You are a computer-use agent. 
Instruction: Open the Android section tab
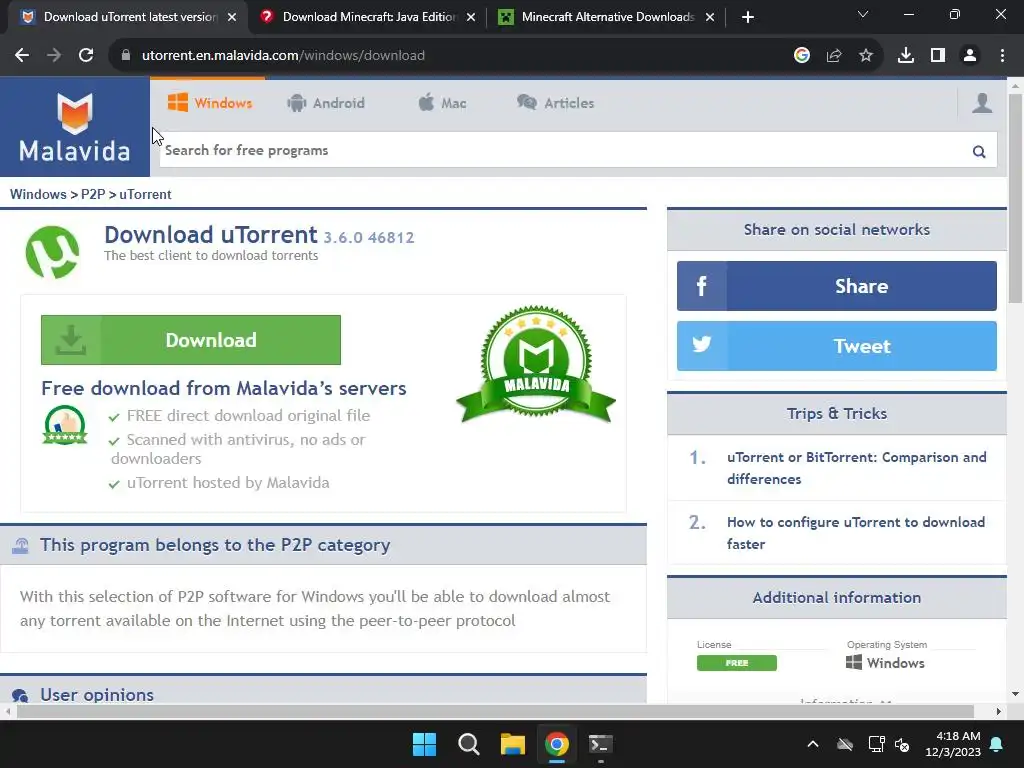click(325, 103)
